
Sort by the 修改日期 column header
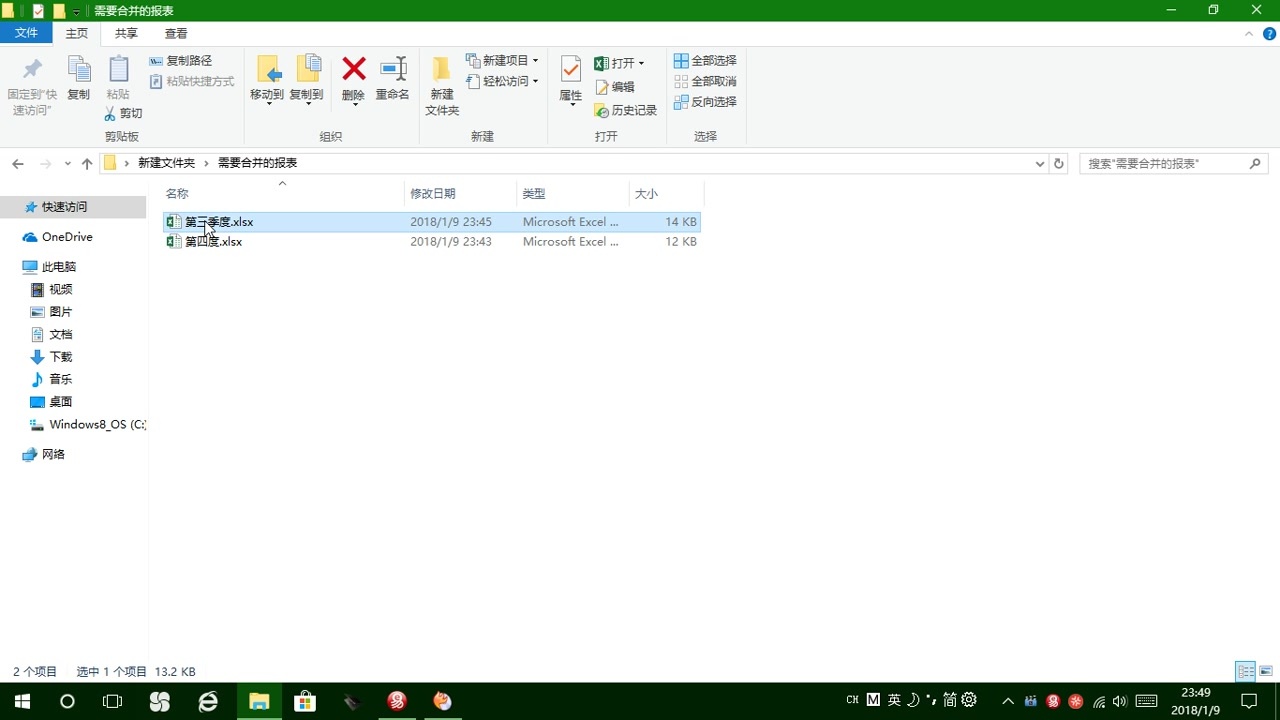click(x=432, y=193)
